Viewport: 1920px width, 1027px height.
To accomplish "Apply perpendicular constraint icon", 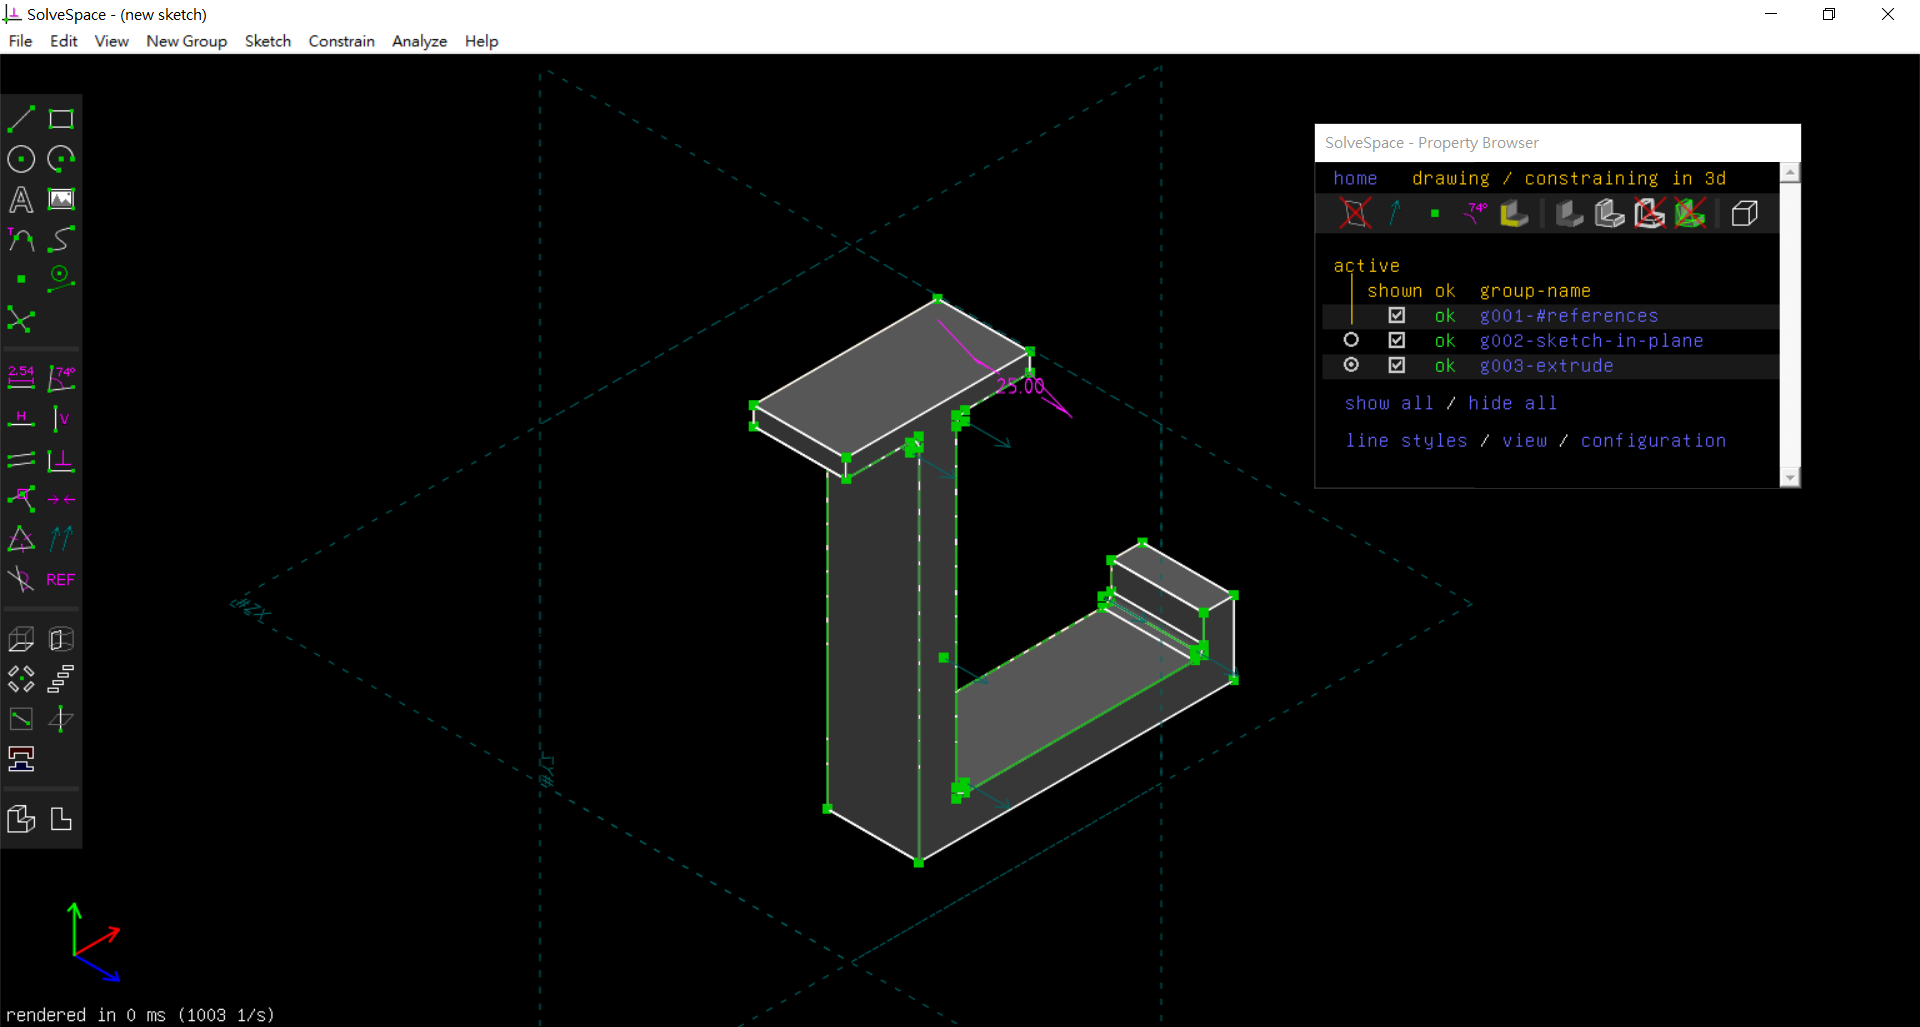I will tap(61, 459).
